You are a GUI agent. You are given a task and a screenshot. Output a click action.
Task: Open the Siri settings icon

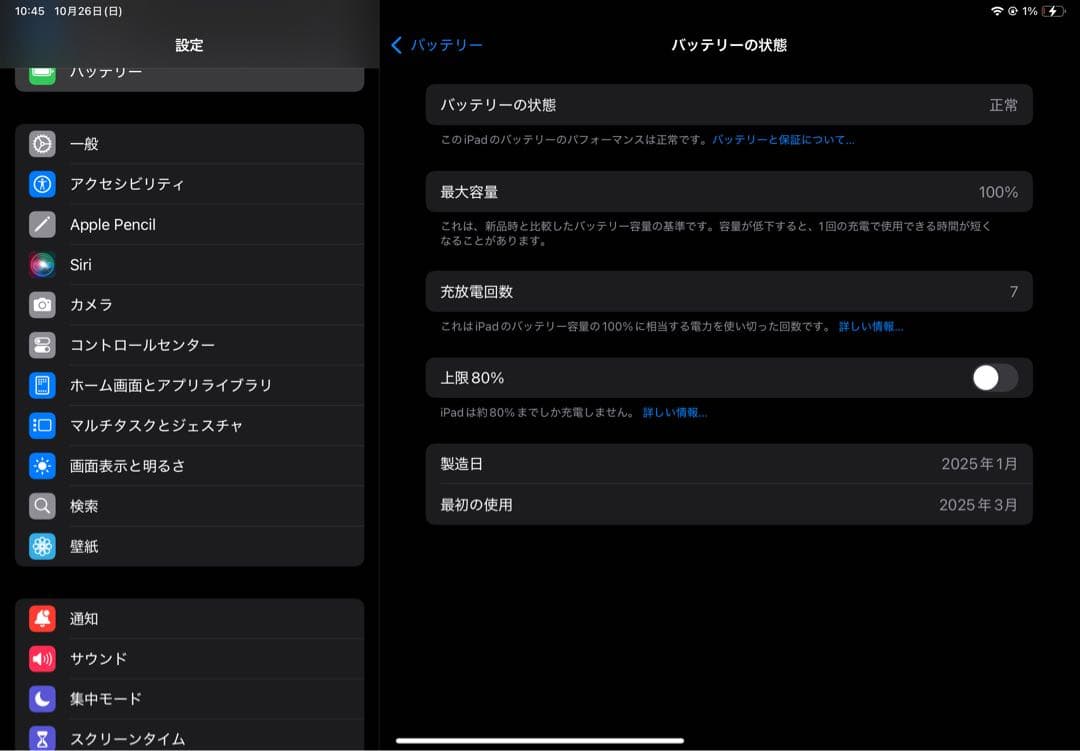point(42,264)
